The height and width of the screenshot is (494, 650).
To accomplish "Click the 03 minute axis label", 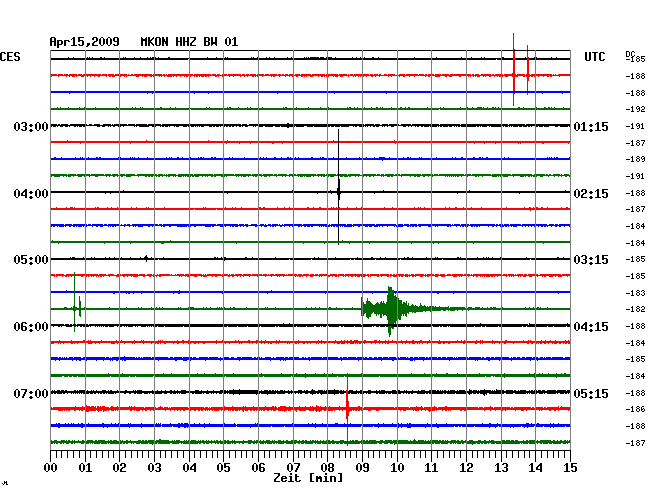I will [155, 468].
